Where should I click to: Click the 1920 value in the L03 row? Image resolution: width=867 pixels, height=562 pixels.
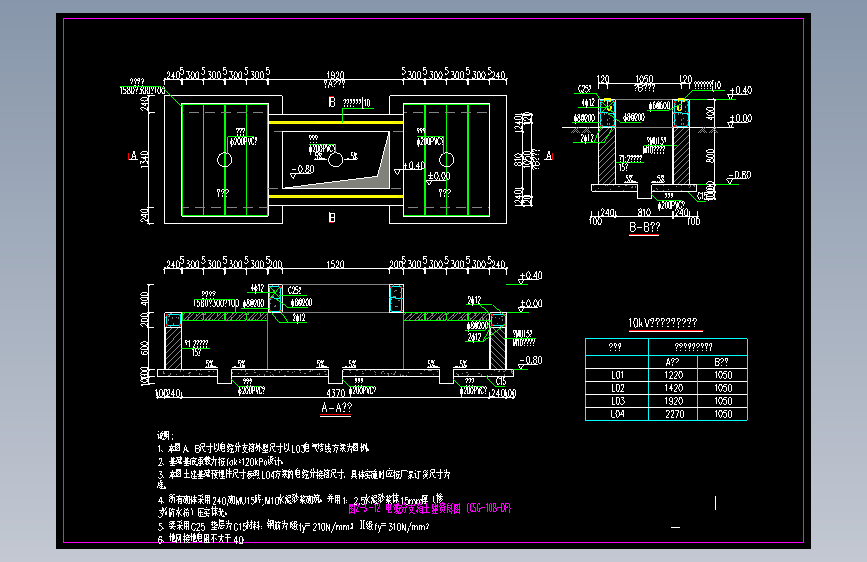coord(673,401)
